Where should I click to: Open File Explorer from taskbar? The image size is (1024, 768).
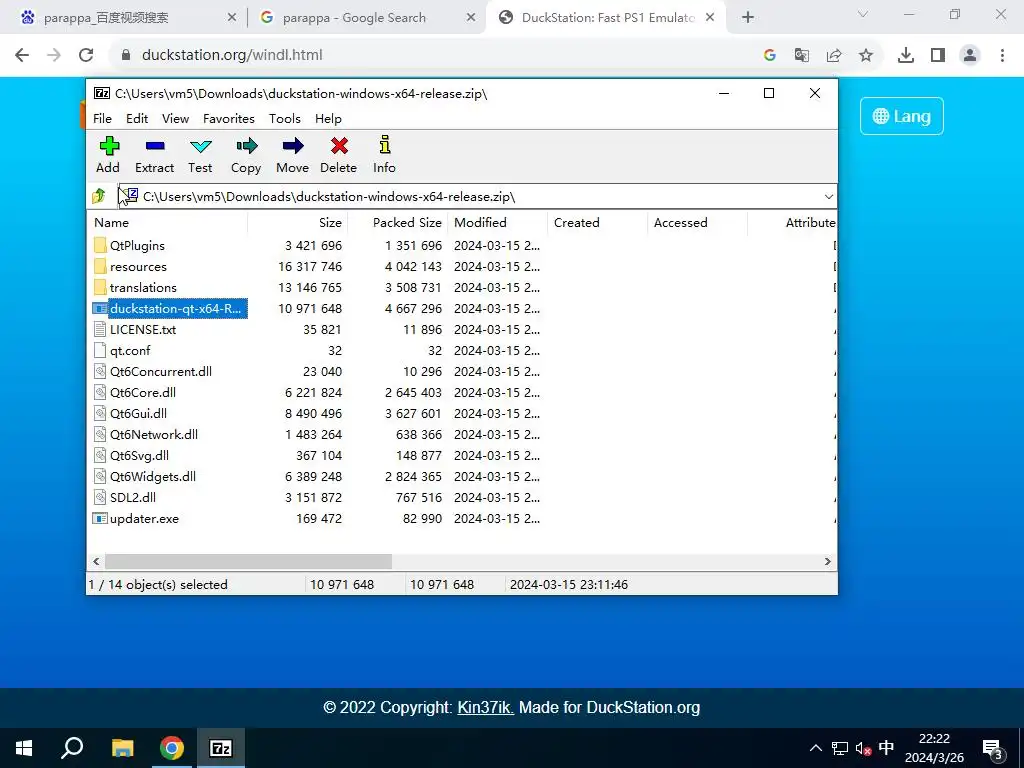tap(122, 748)
